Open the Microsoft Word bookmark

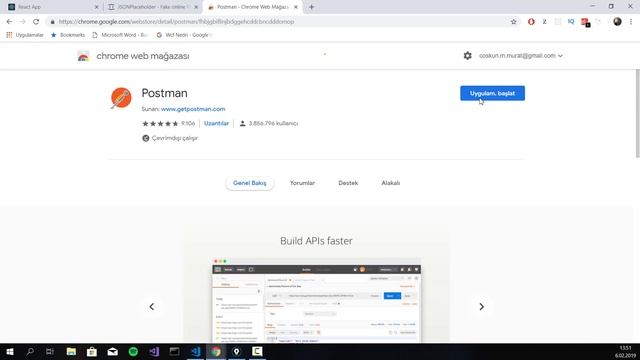[x=120, y=35]
